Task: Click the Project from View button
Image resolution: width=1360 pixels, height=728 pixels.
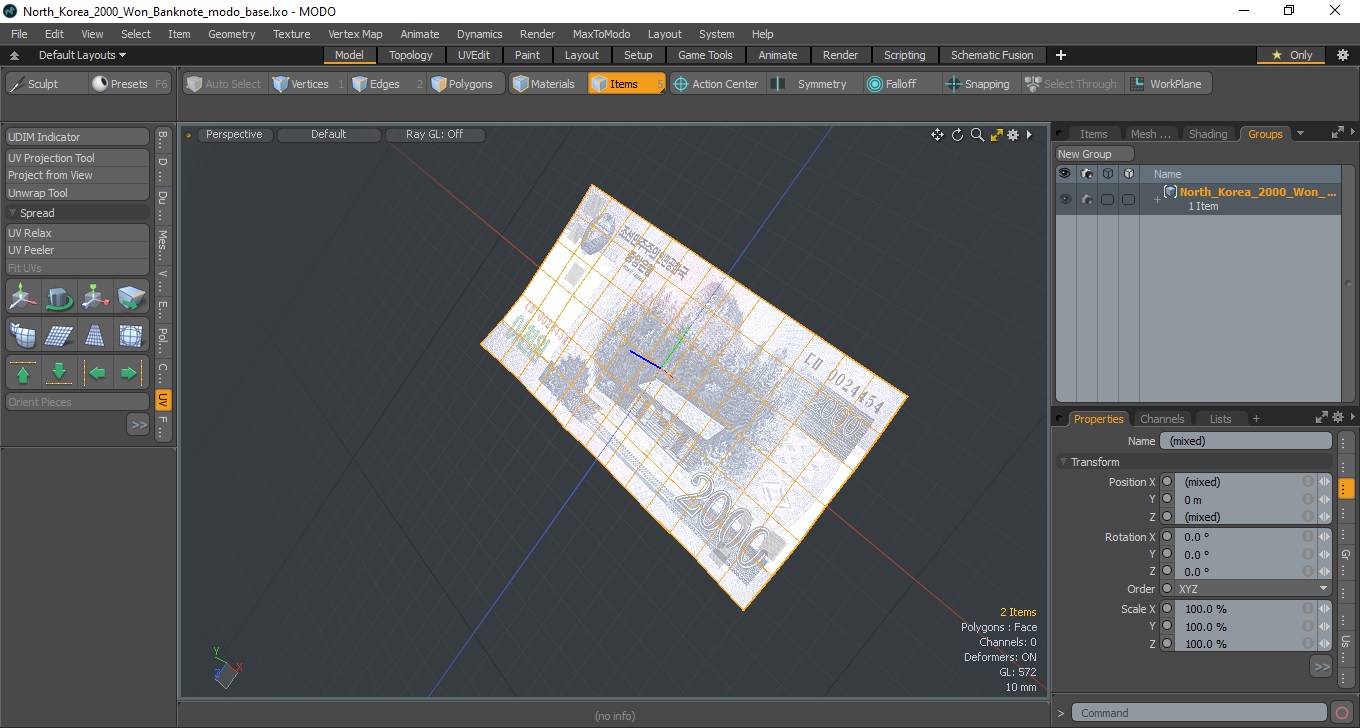Action: click(78, 175)
